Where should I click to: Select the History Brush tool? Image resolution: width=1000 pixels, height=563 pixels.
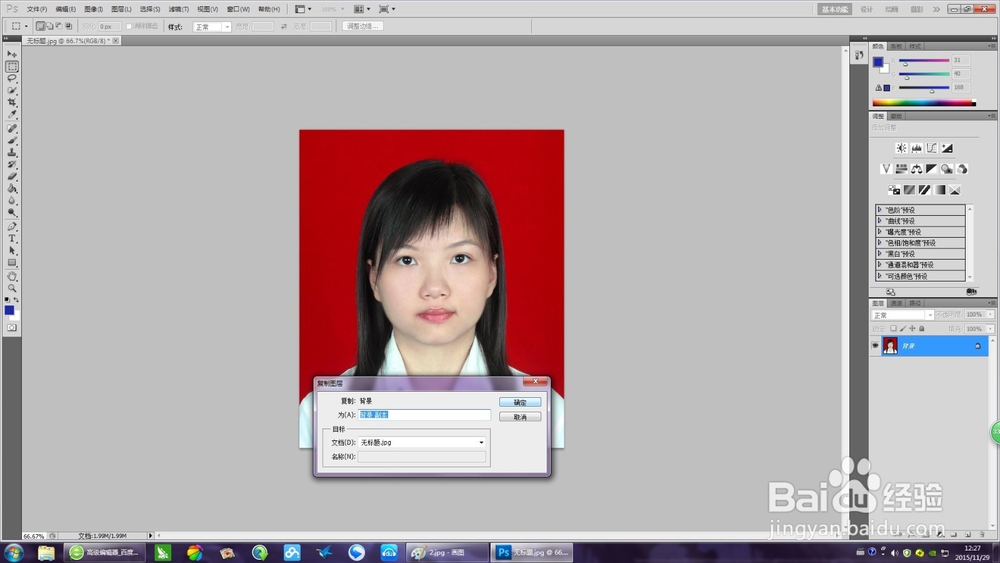click(x=12, y=165)
